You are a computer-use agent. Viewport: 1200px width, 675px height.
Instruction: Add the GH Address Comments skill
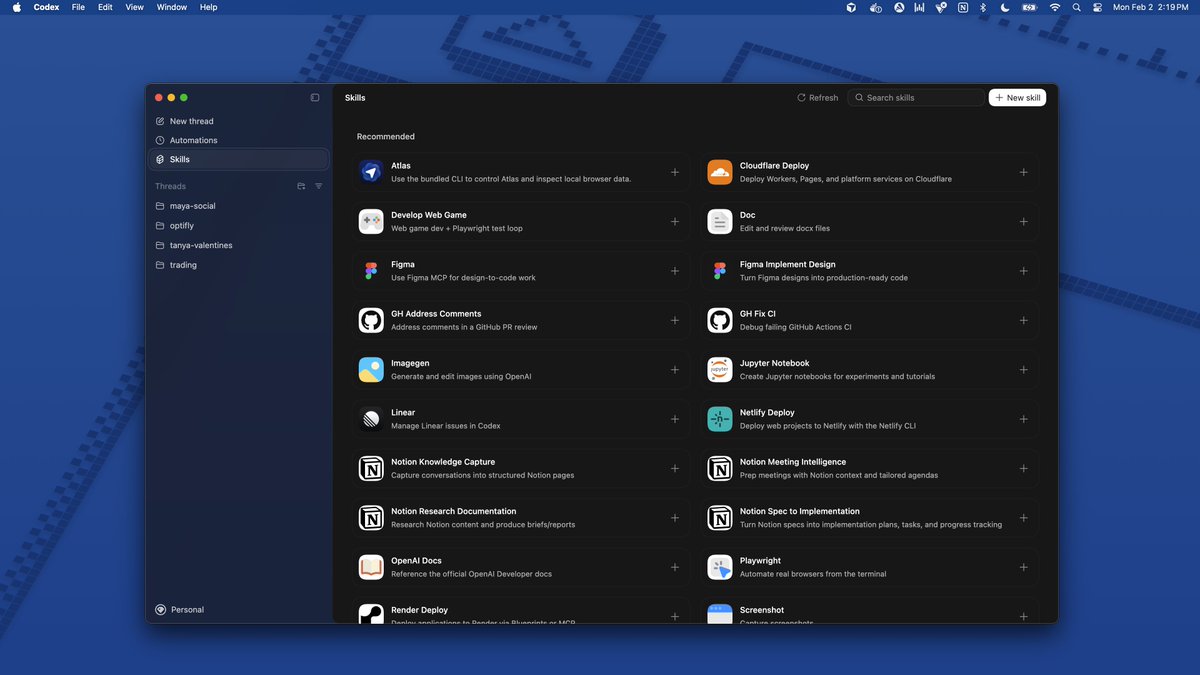tap(675, 320)
